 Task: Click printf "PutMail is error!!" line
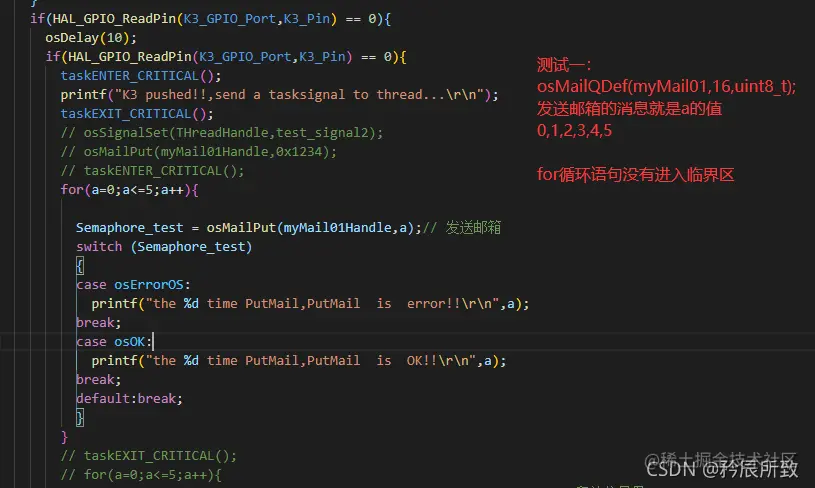[310, 304]
